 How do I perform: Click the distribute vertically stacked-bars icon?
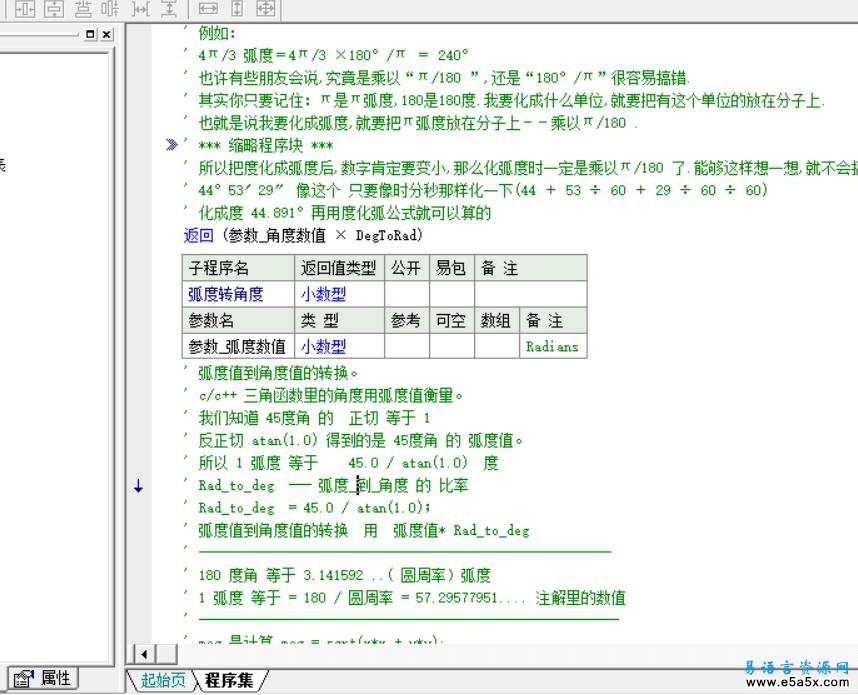[x=82, y=8]
